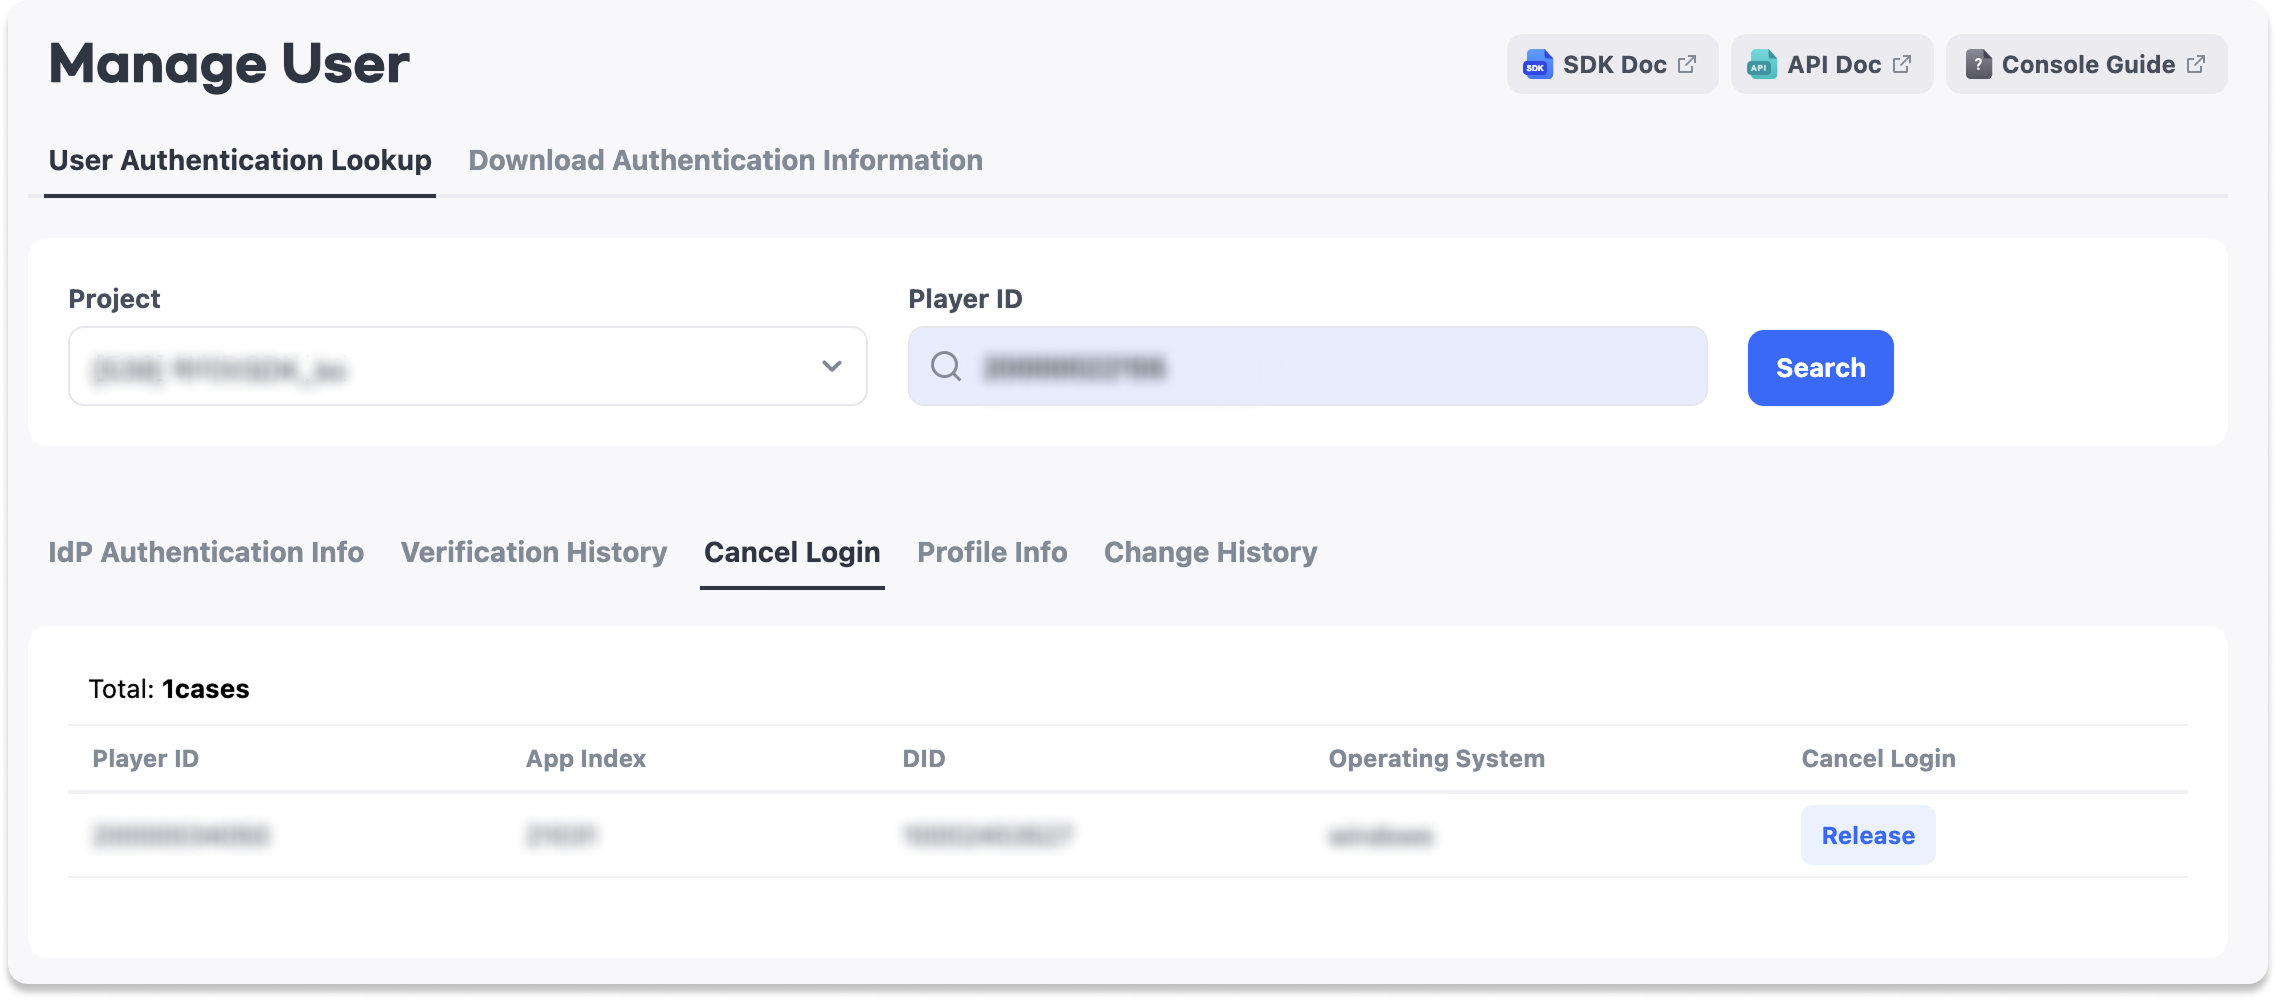Click the green API Doc file icon
2276x1000 pixels.
(x=1762, y=65)
